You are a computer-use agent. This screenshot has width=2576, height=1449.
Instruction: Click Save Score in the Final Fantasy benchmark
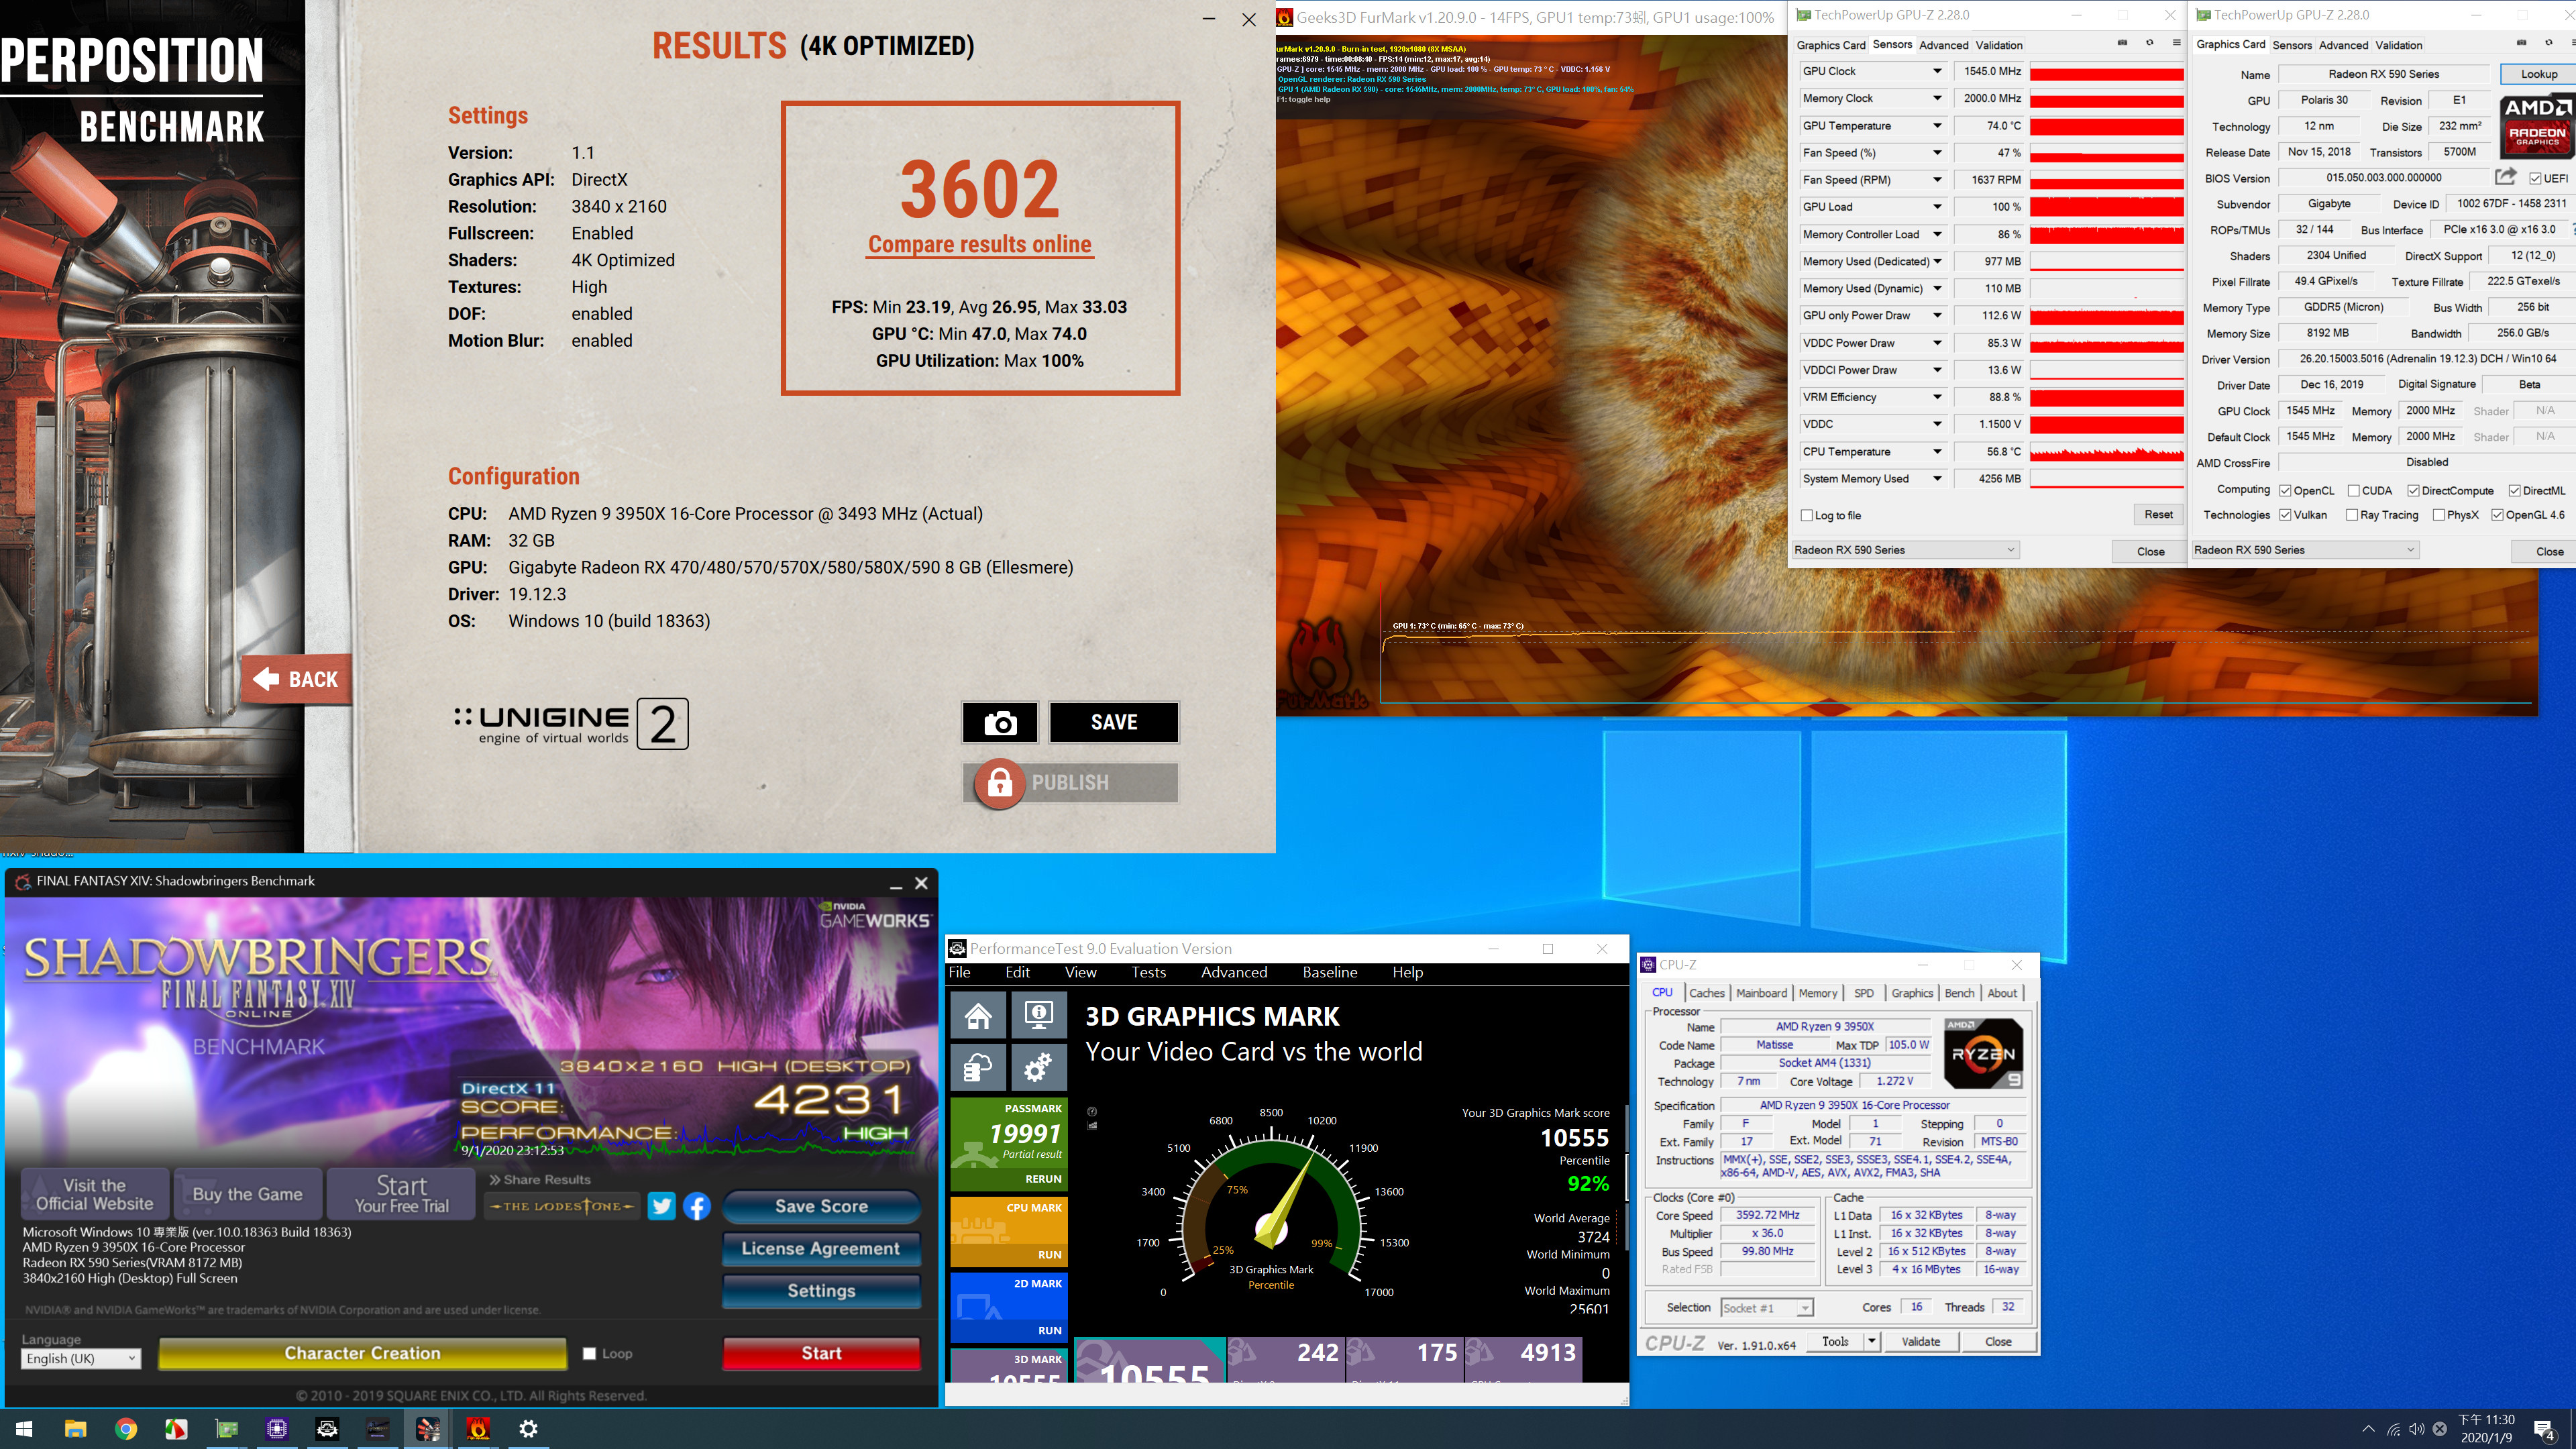(x=821, y=1206)
